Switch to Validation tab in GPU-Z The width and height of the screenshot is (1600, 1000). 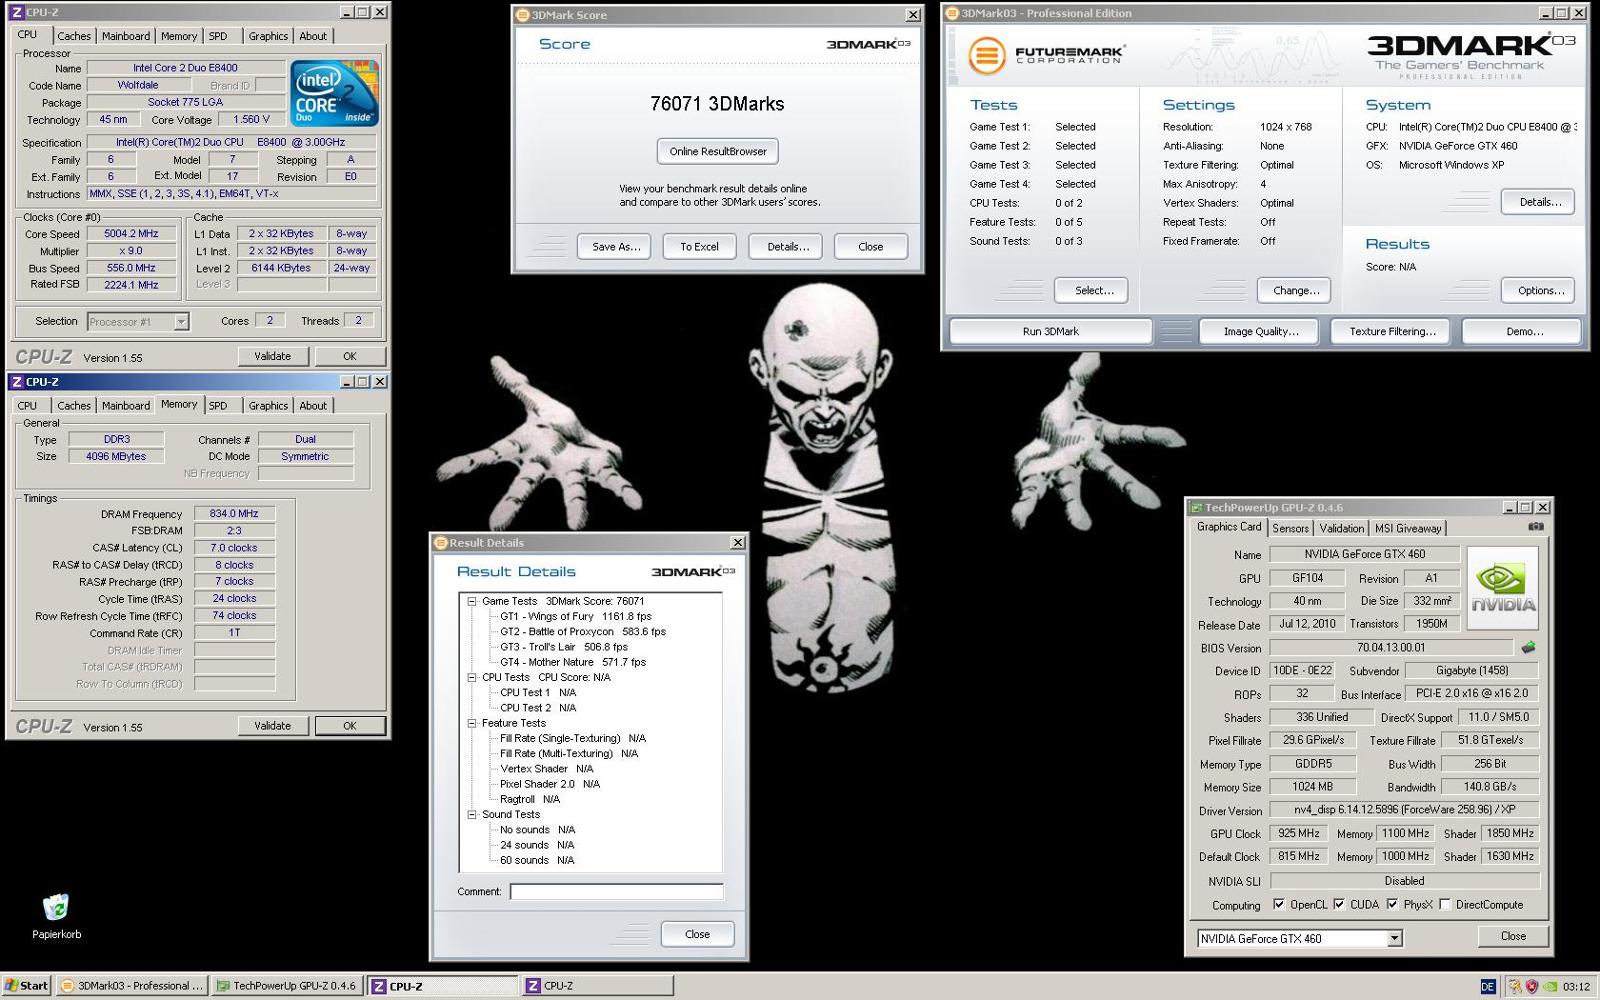coord(1341,528)
